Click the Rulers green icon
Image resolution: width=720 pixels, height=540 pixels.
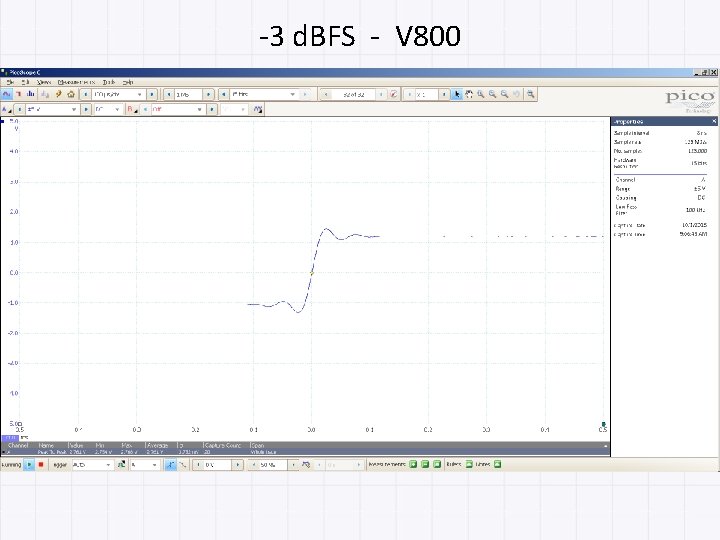click(x=469, y=464)
